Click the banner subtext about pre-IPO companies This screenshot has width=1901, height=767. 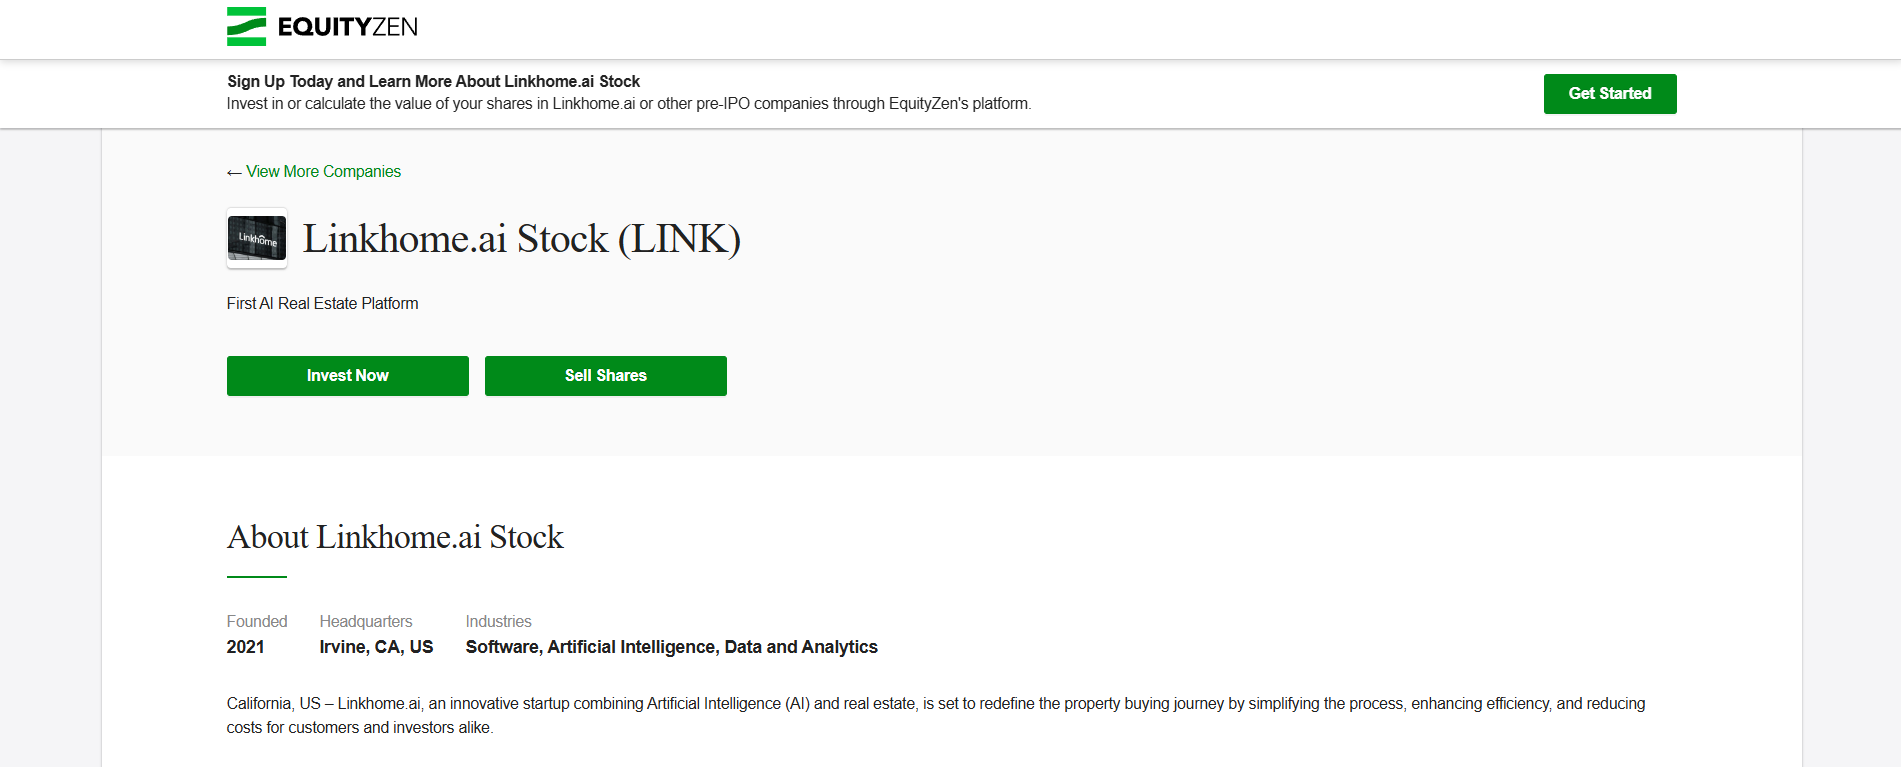tap(629, 104)
